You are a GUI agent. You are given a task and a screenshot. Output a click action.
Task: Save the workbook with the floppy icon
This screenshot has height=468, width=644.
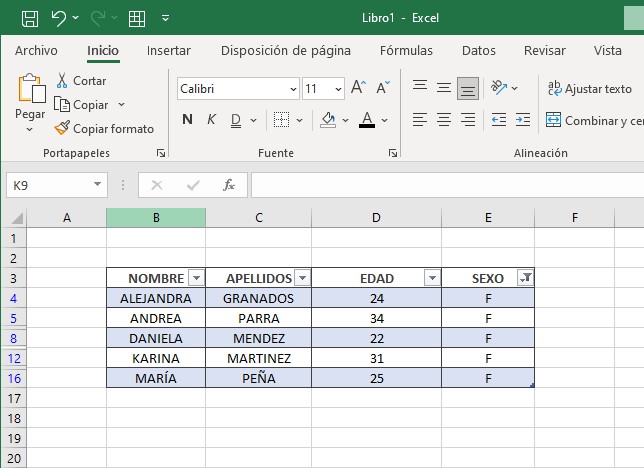[30, 18]
